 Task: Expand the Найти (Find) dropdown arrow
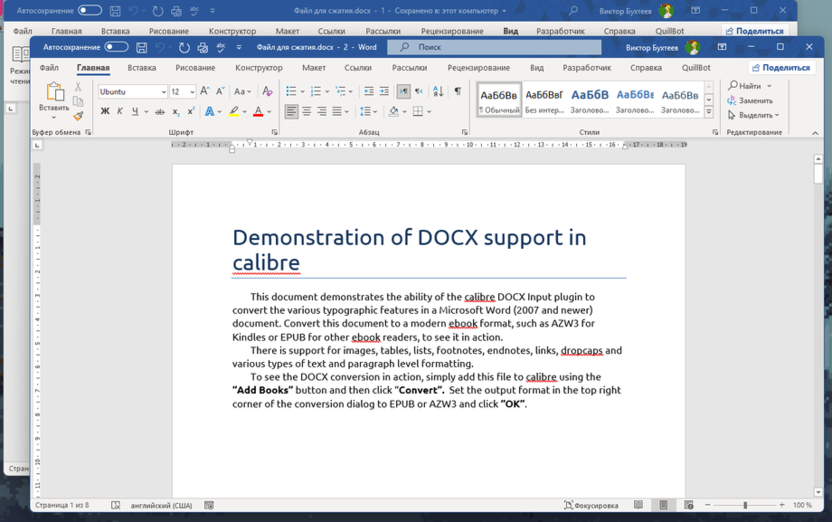point(769,86)
